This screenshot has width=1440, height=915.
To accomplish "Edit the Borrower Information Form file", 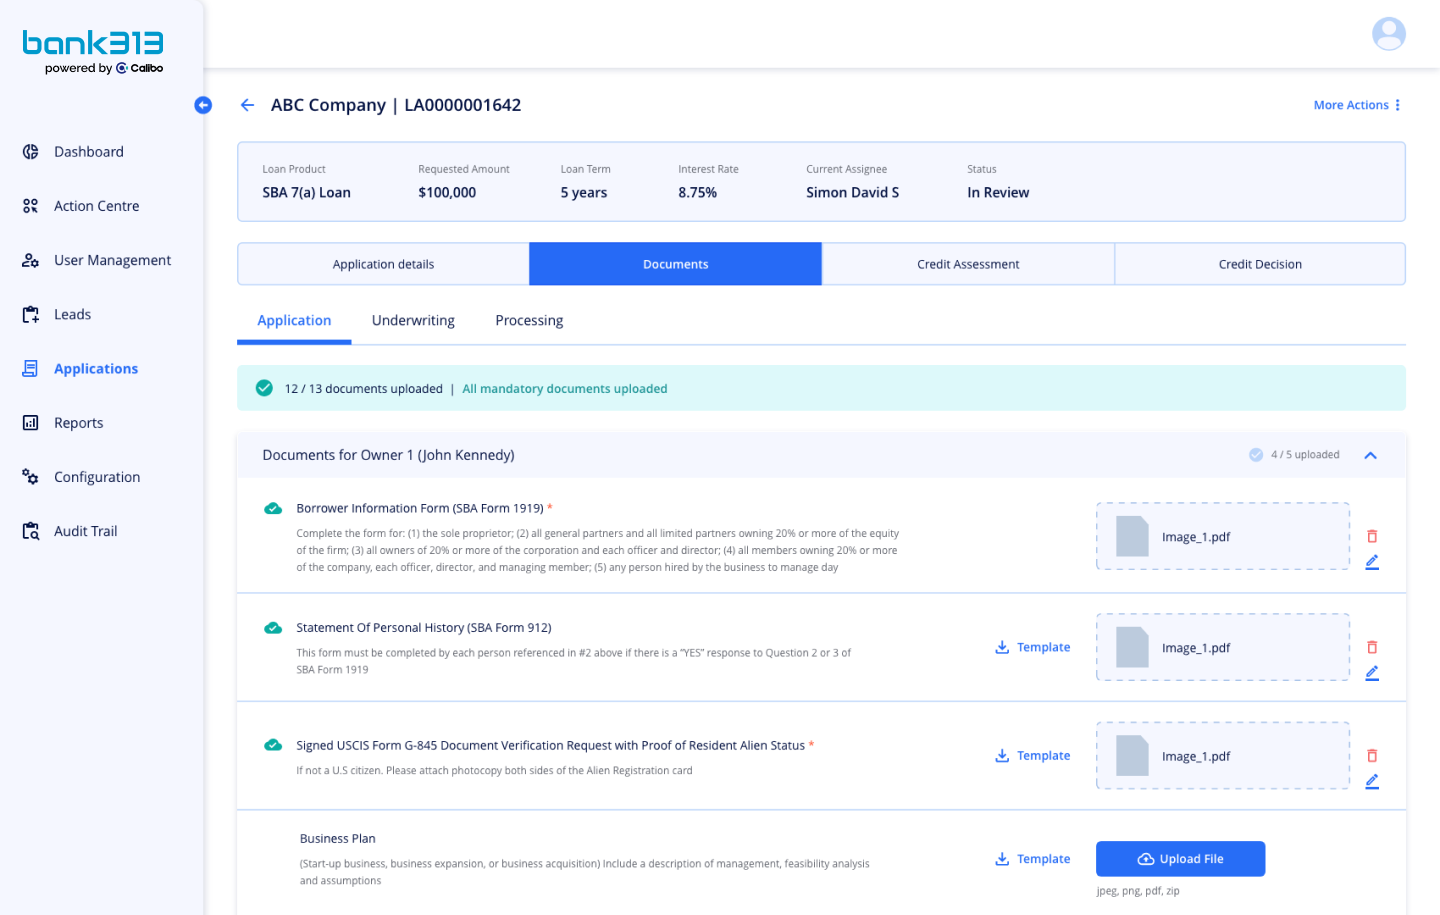I will coord(1372,562).
